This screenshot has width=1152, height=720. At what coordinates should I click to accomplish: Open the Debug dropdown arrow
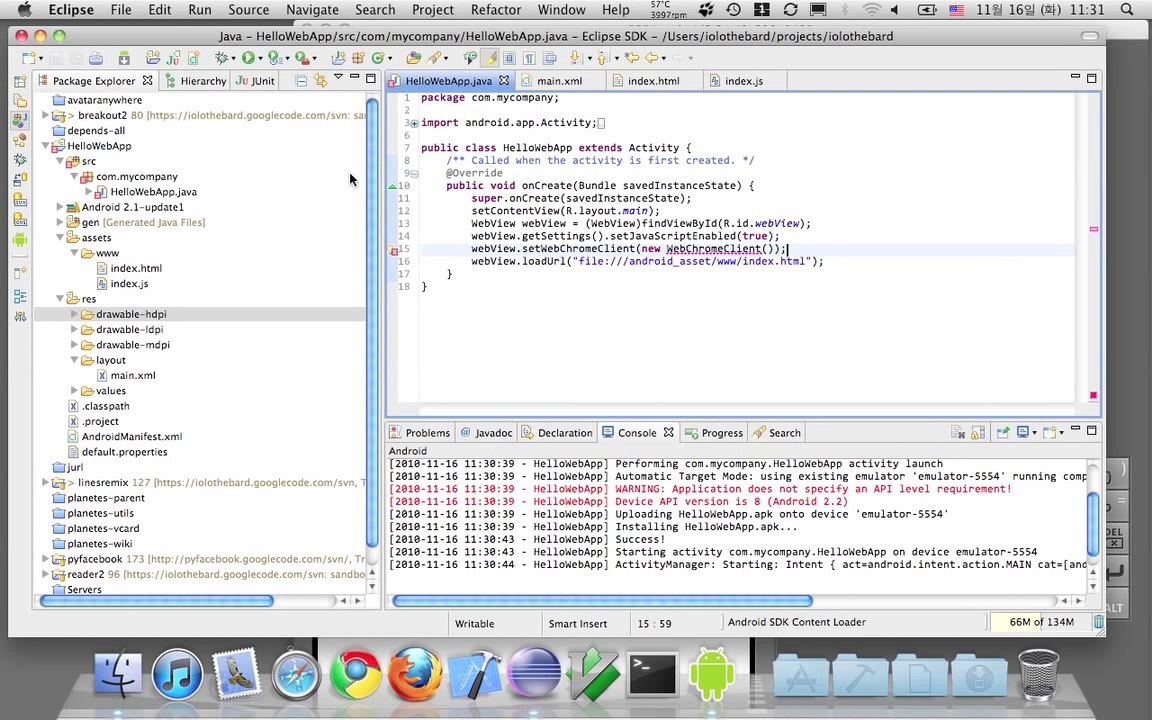click(234, 58)
